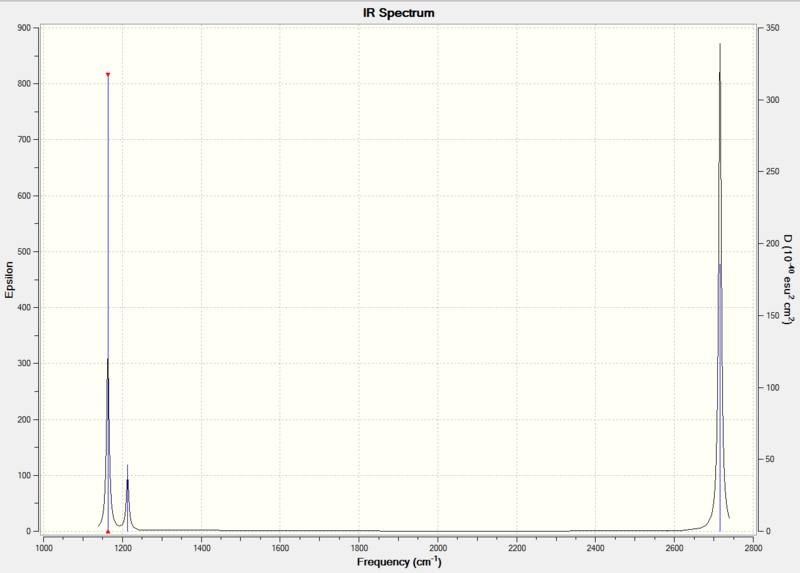Image resolution: width=800 pixels, height=573 pixels.
Task: Click the left axis value '100'
Action: pos(24,476)
